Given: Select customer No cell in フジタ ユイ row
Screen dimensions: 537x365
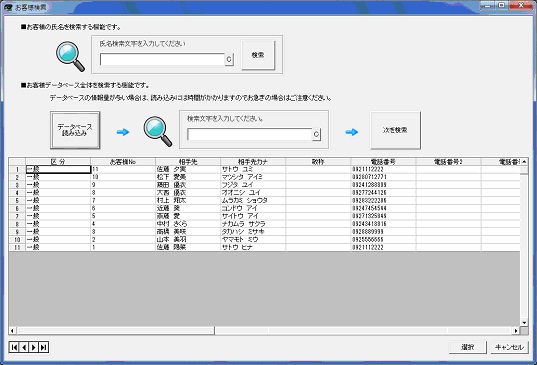Looking at the screenshot, I should coord(123,185).
